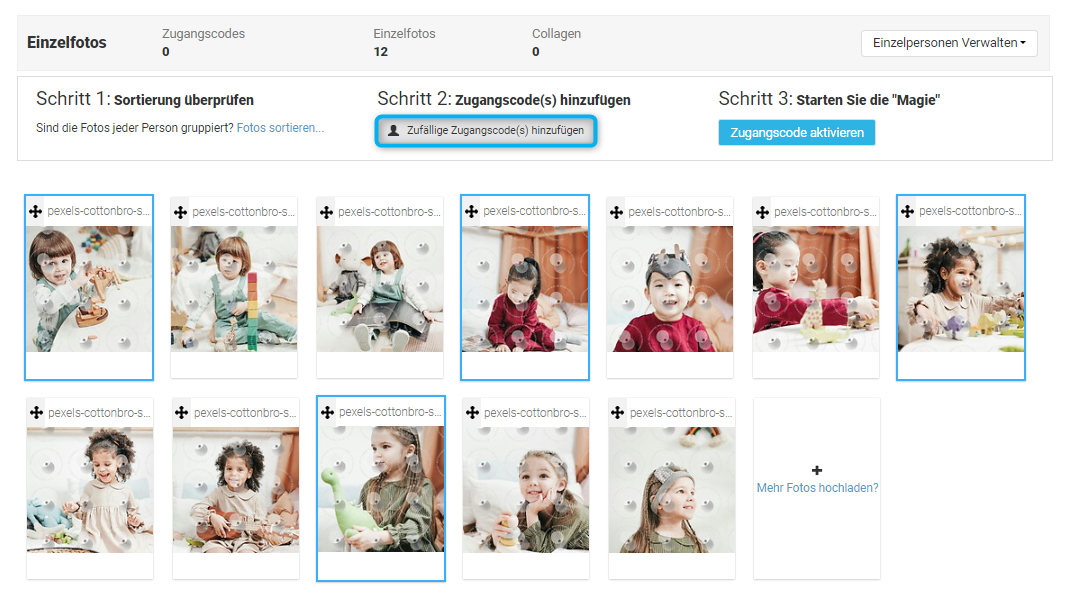Click move handle on the toy dinosaurs table photo
The image size is (1066, 609).
click(x=908, y=211)
